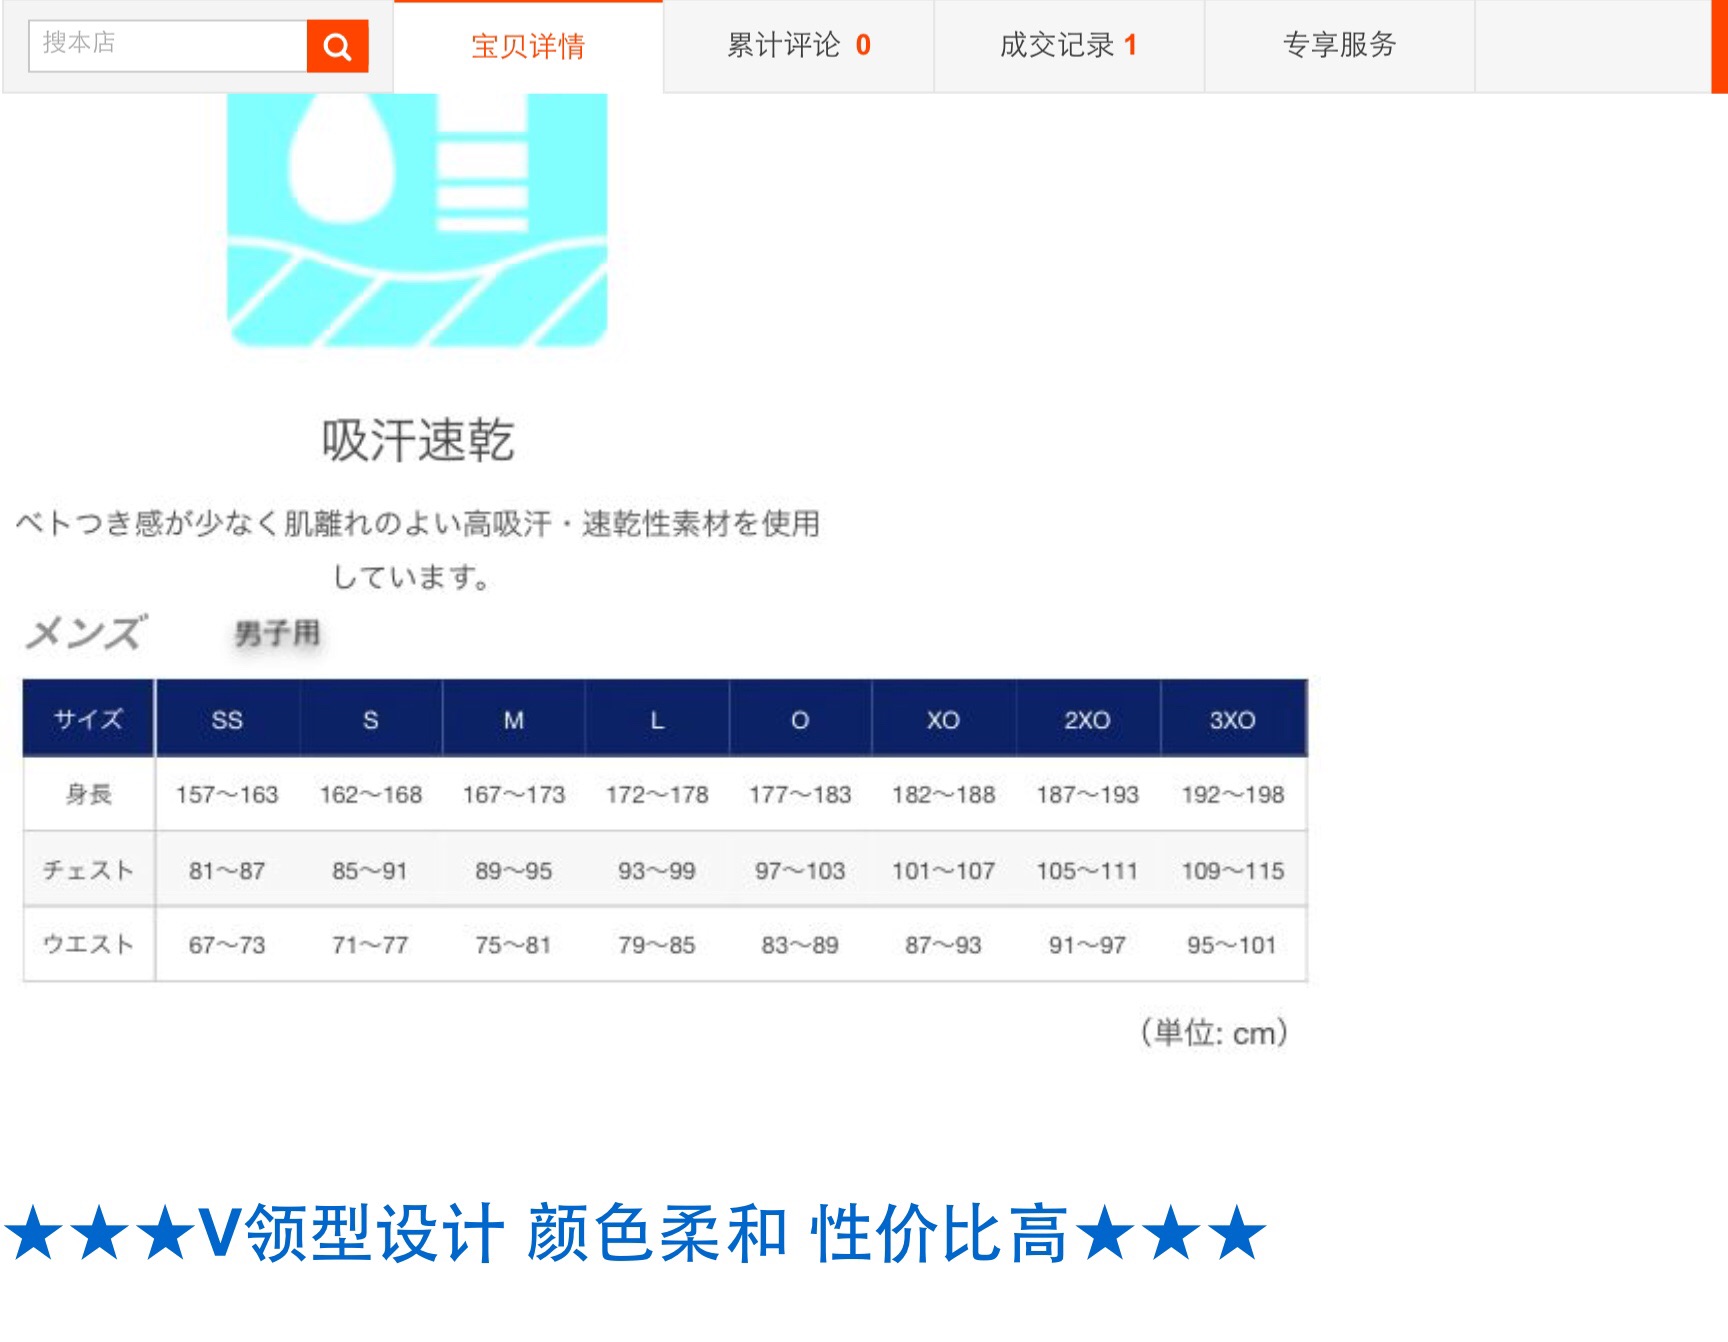This screenshot has height=1342, width=1728.
Task: Open the 累计评论 reviews tab
Action: click(x=798, y=46)
